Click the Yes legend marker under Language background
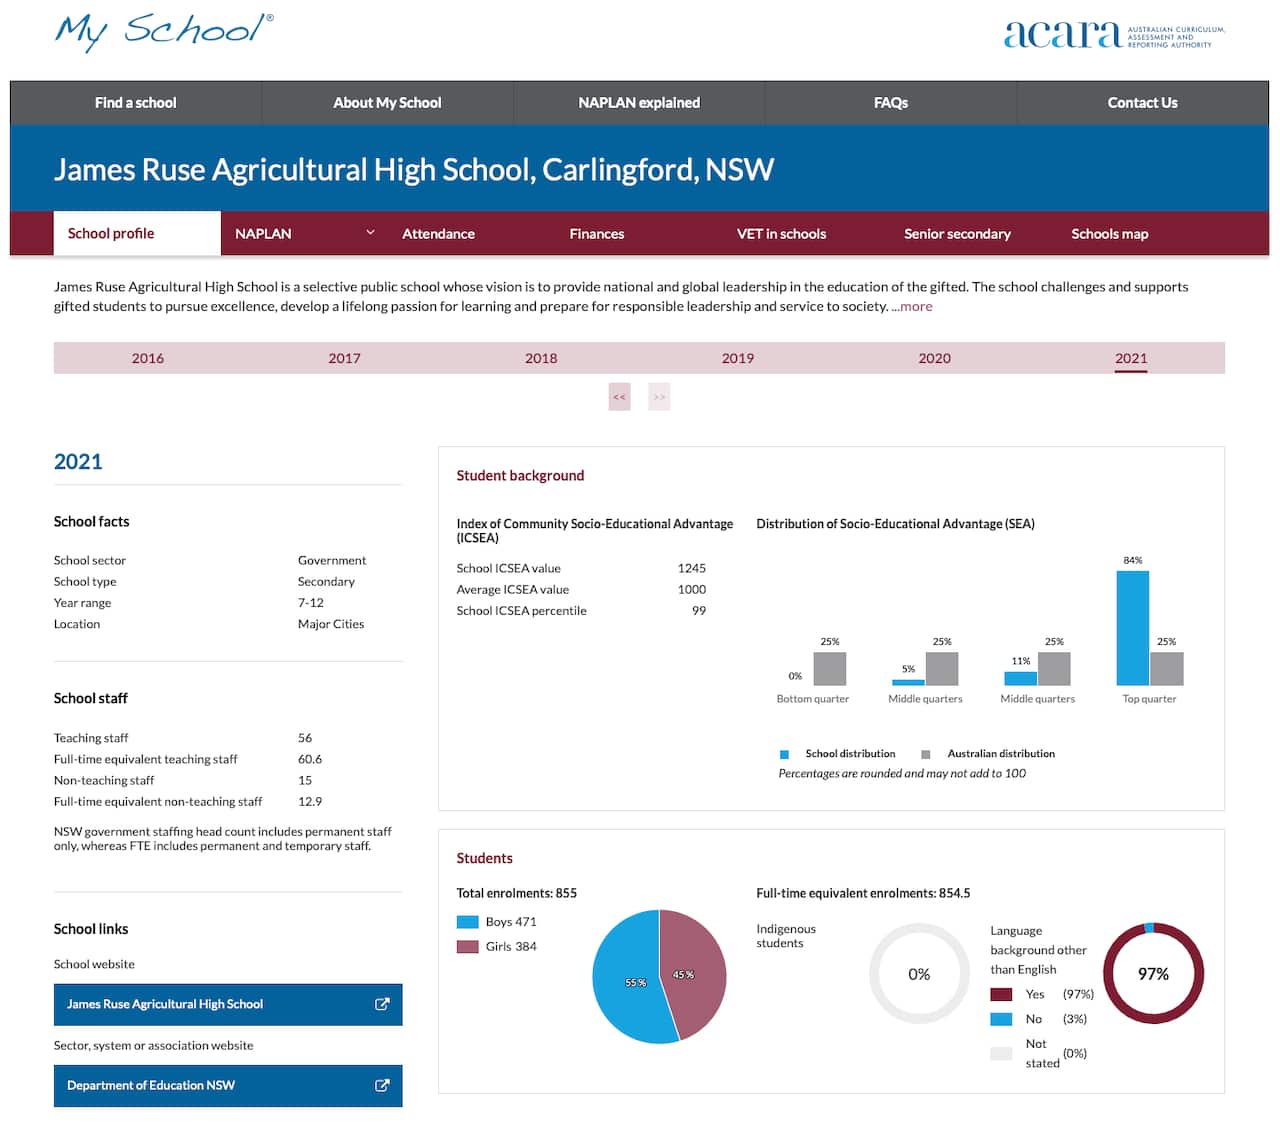Viewport: 1280px width, 1124px height. tap(999, 994)
